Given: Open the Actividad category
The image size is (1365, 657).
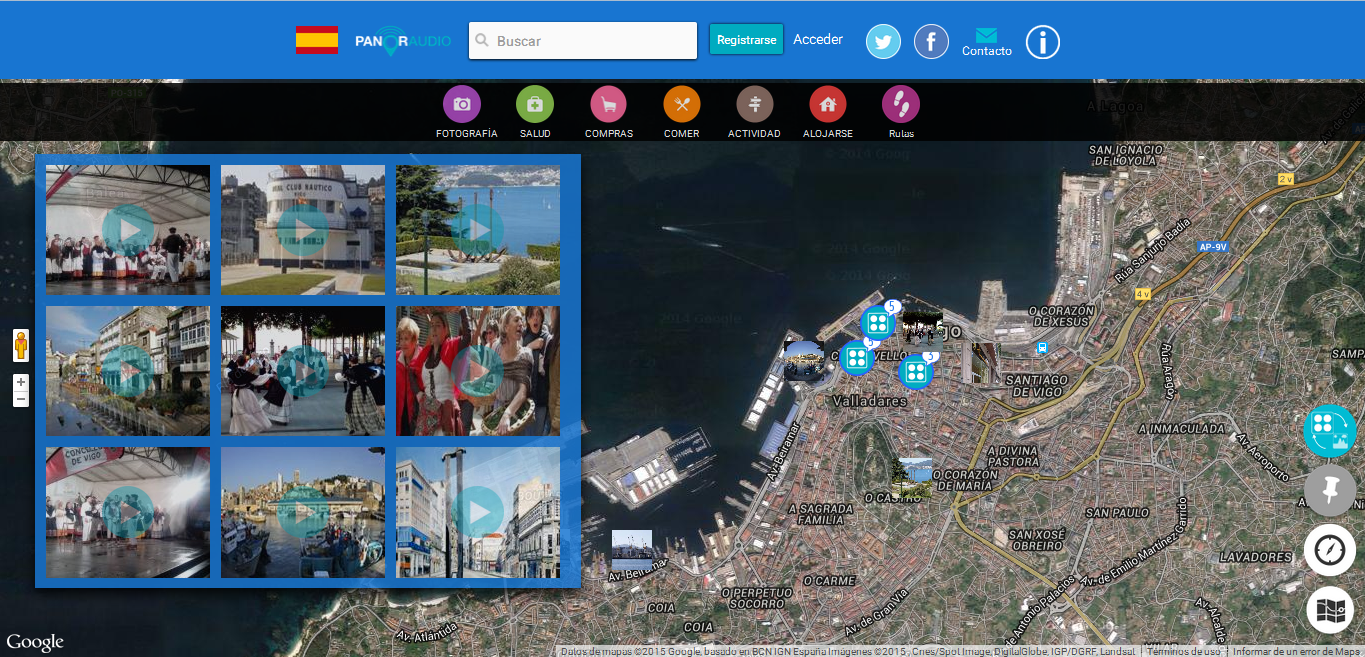Looking at the screenshot, I should (x=754, y=104).
